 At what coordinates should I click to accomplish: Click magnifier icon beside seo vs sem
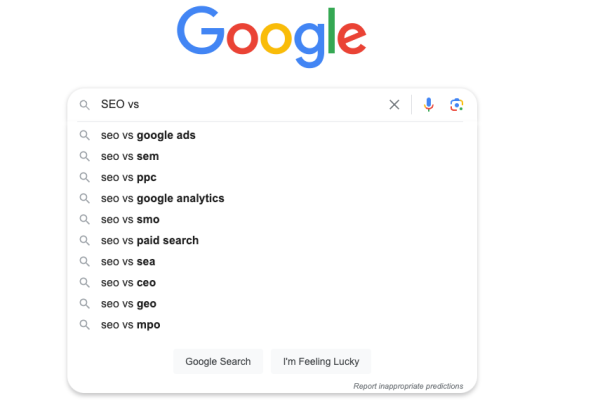tap(85, 156)
